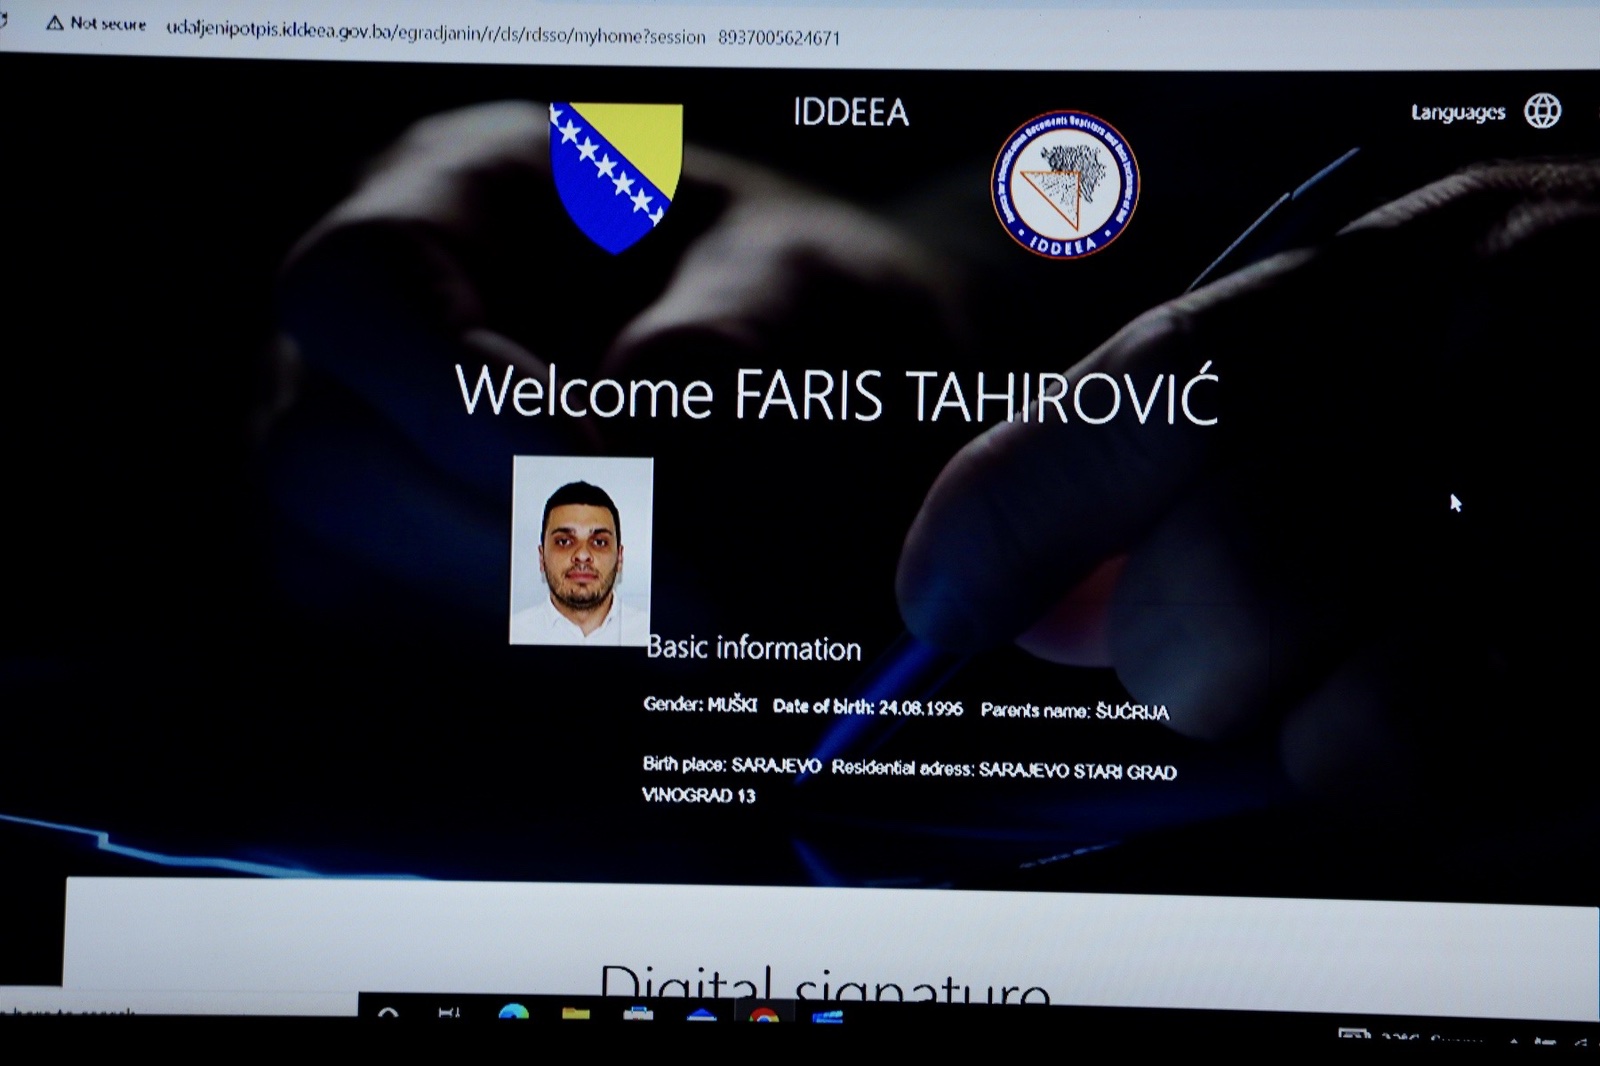Screen dimensions: 1600x1066
Task: Click the blue taskbar app right of Chrome
Action: tap(828, 1016)
